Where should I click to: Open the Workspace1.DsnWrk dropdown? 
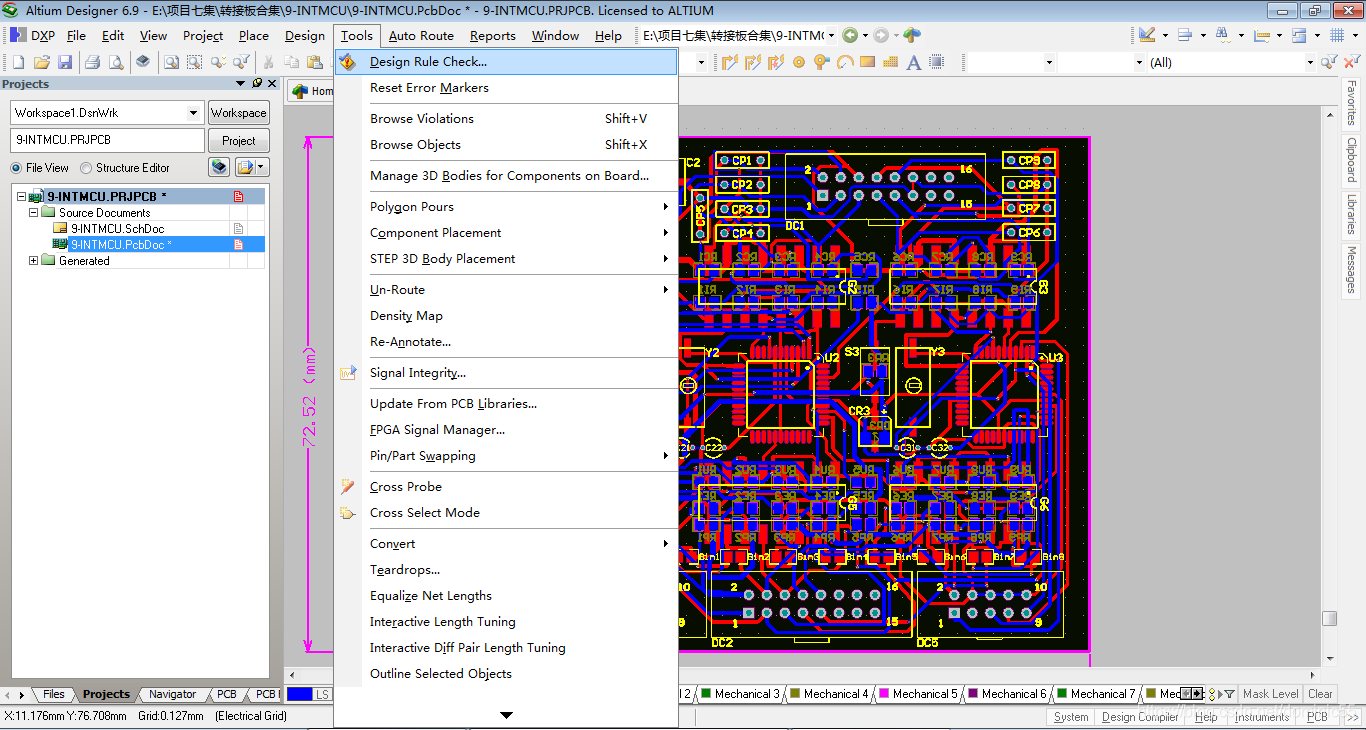(194, 113)
